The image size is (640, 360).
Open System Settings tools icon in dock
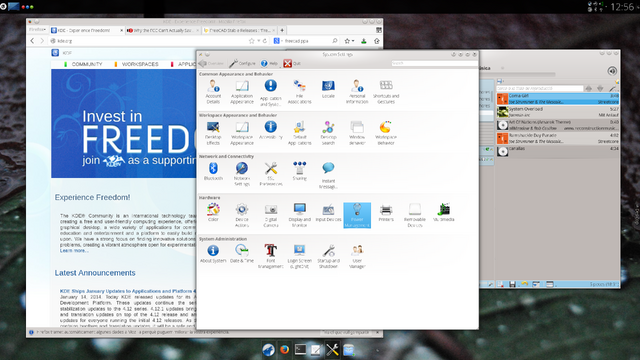[332, 349]
